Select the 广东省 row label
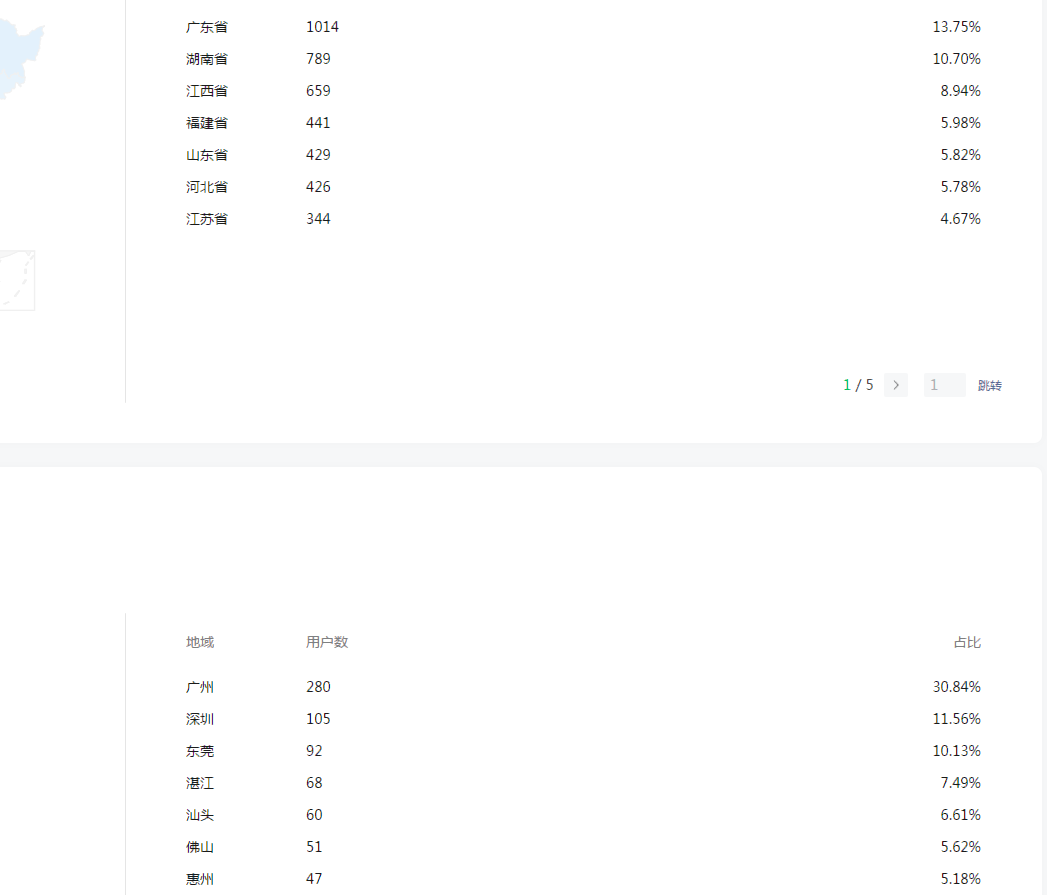 click(207, 27)
